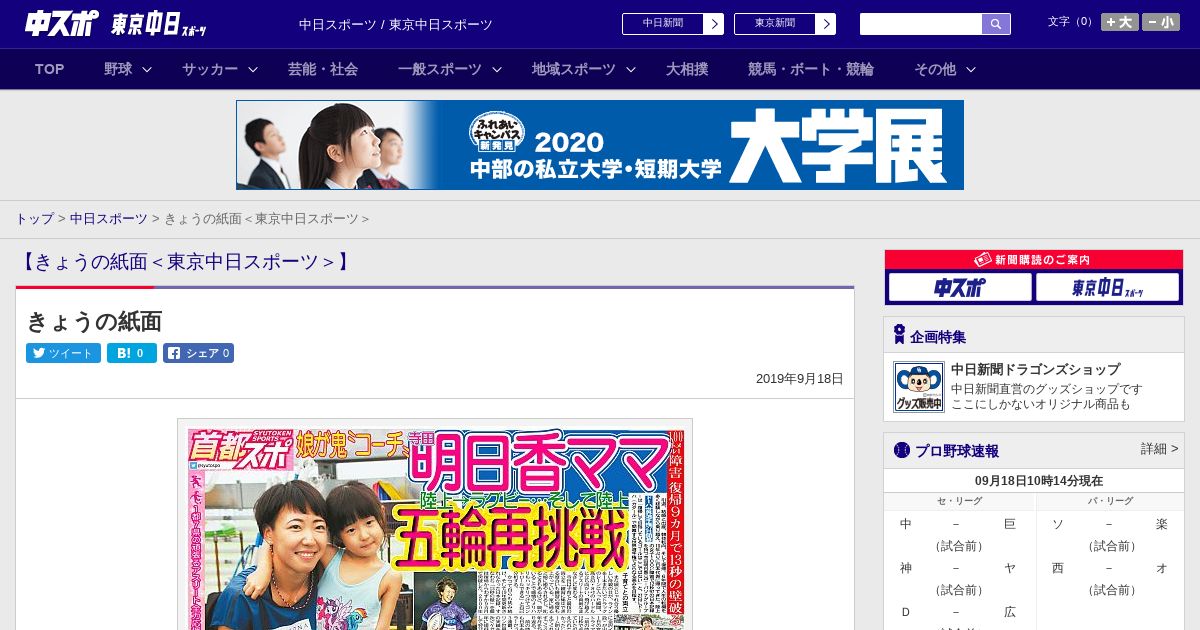The width and height of the screenshot is (1200, 630).
Task: Select the セ・リーグ column header
Action: (959, 500)
